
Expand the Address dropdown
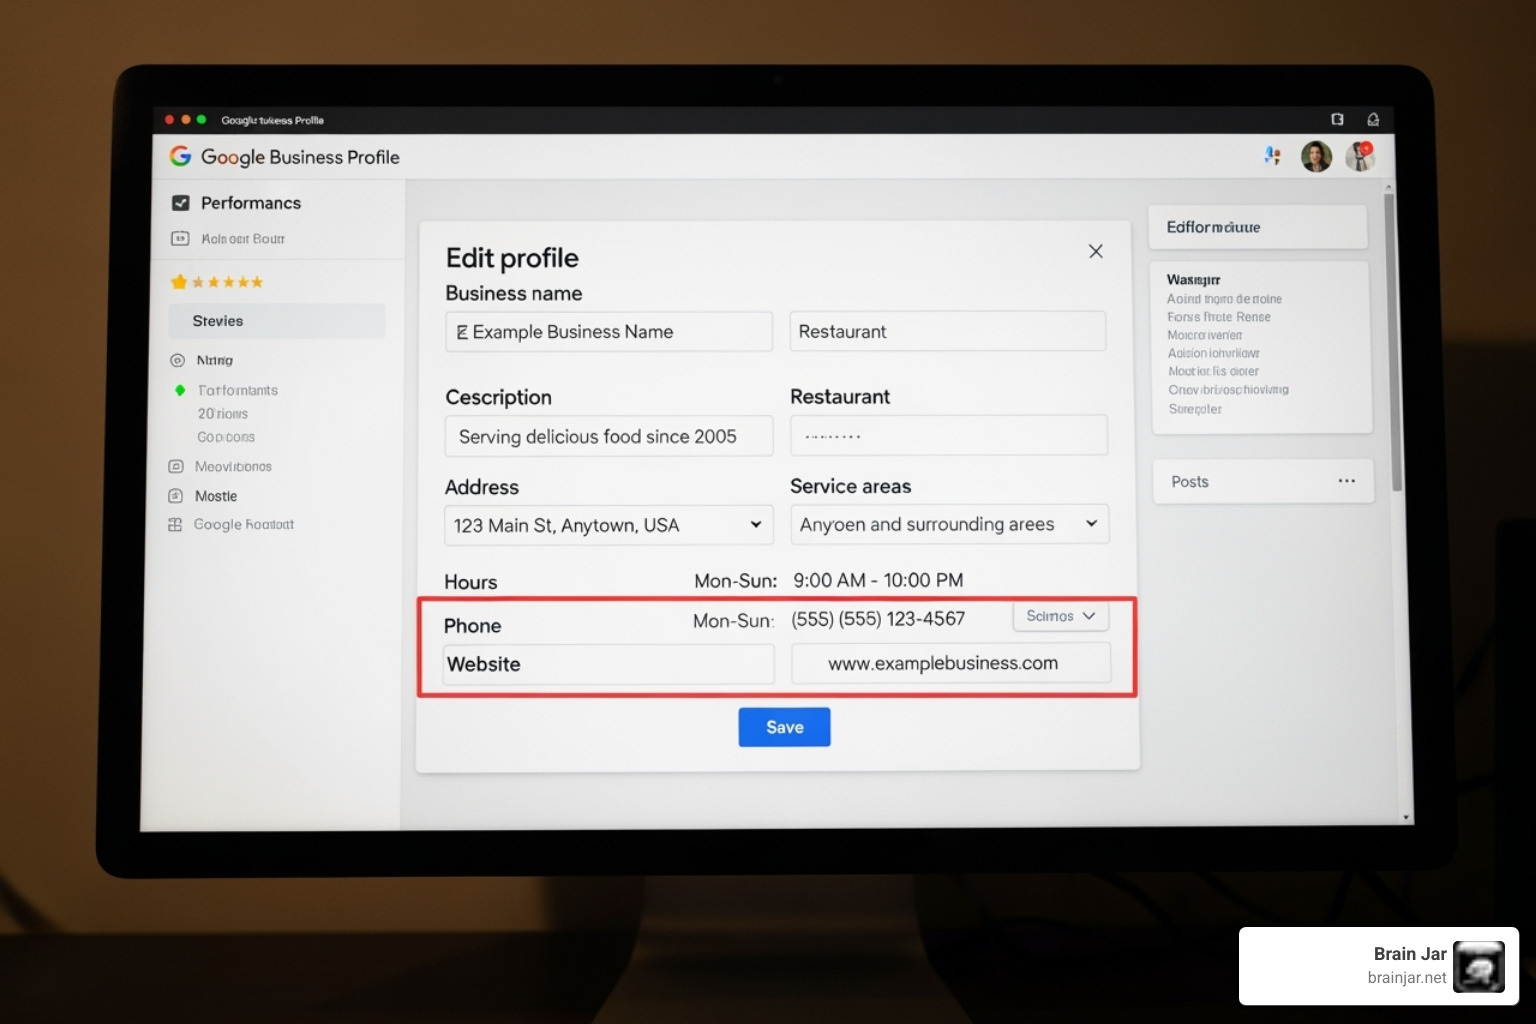pyautogui.click(x=756, y=525)
